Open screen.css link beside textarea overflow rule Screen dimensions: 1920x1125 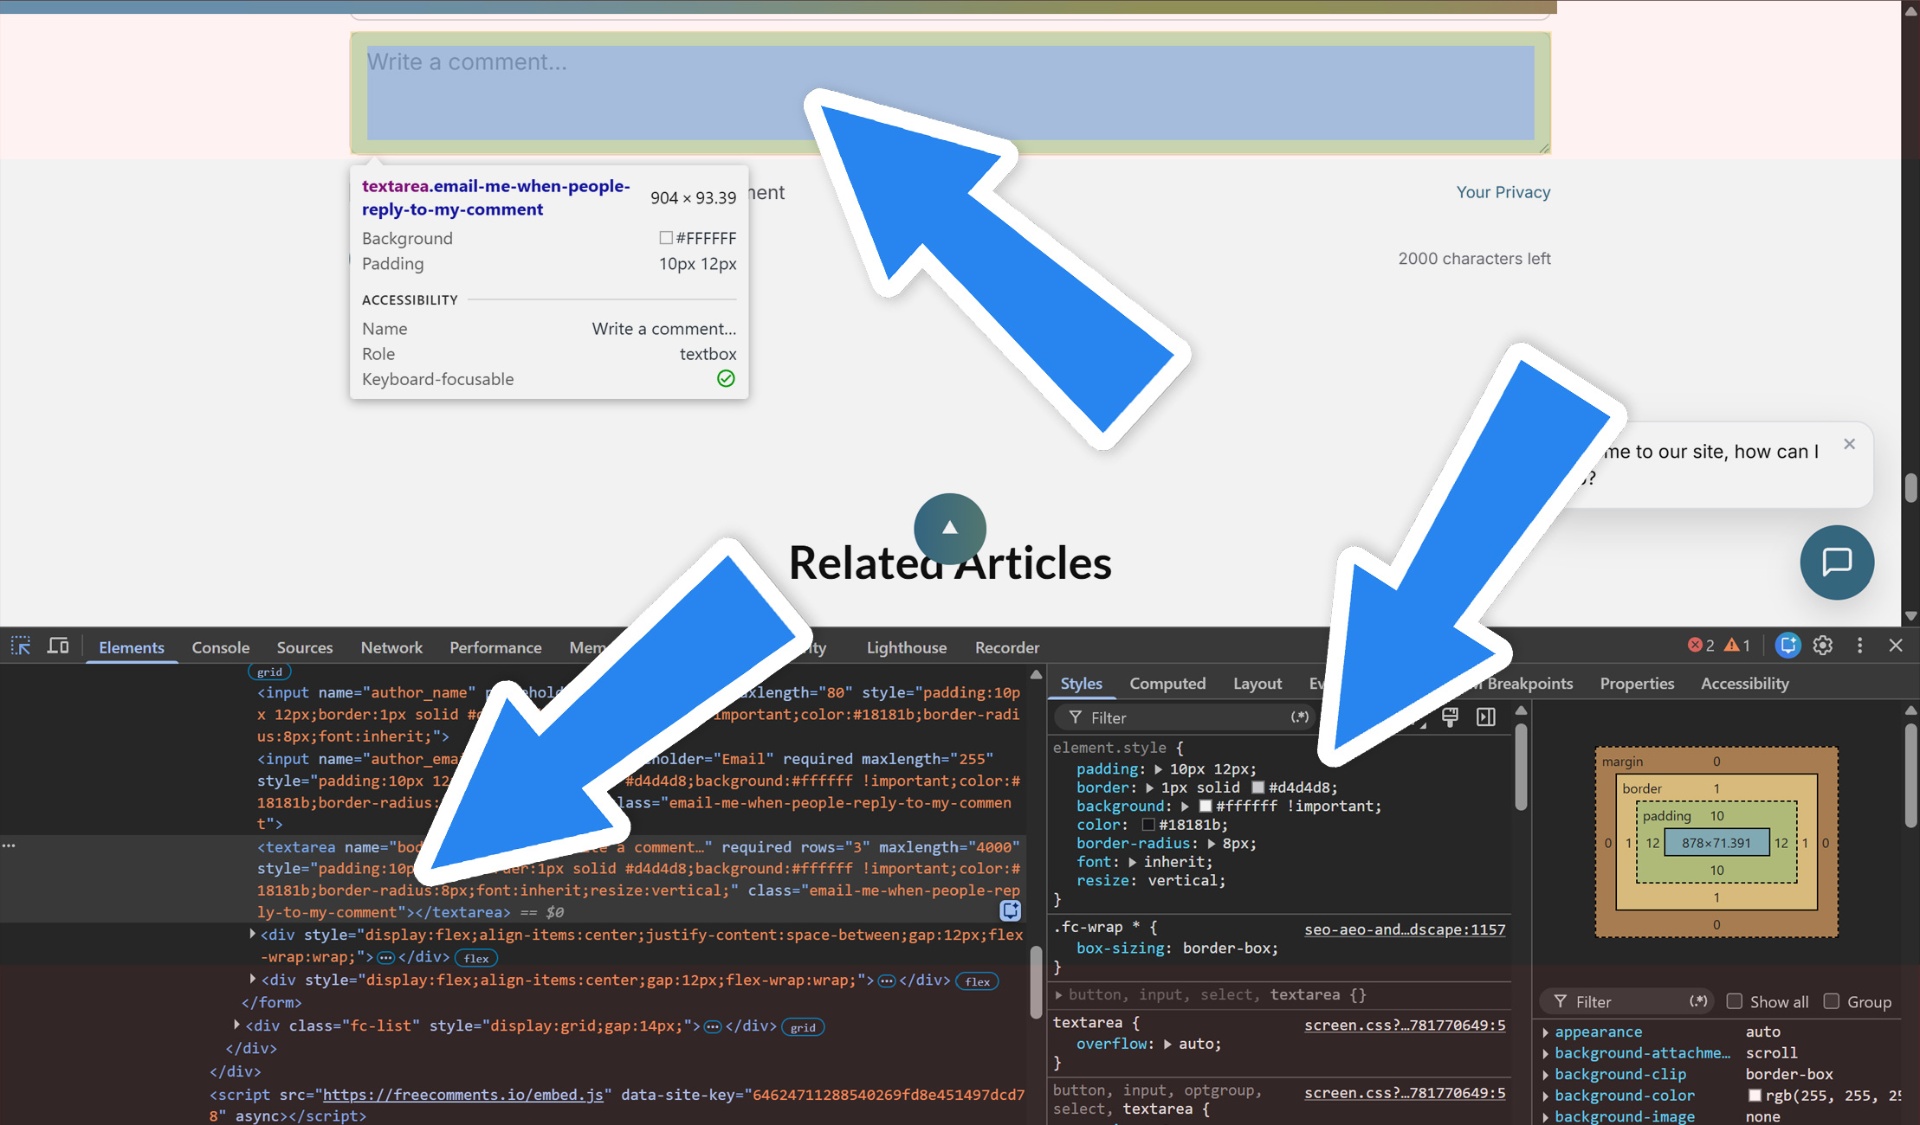point(1404,1025)
